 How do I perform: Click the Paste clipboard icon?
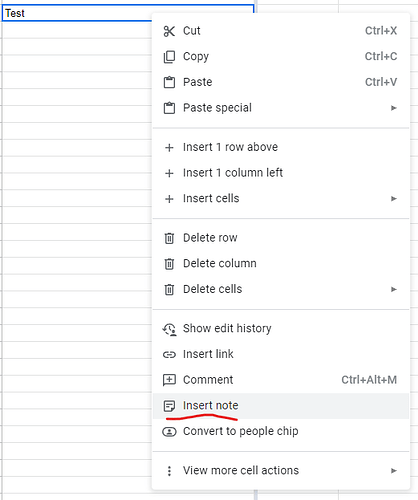[169, 82]
